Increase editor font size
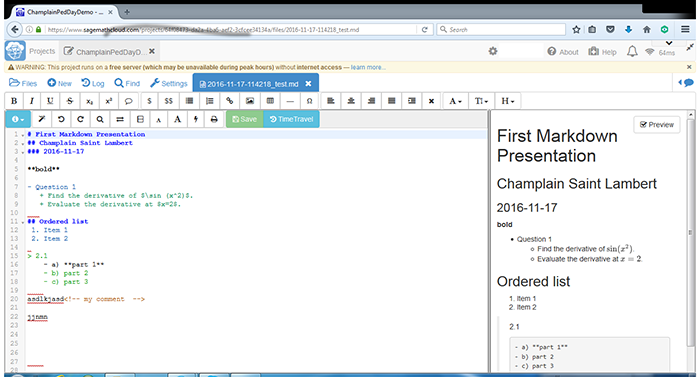Image resolution: width=700 pixels, height=377 pixels. click(x=177, y=119)
